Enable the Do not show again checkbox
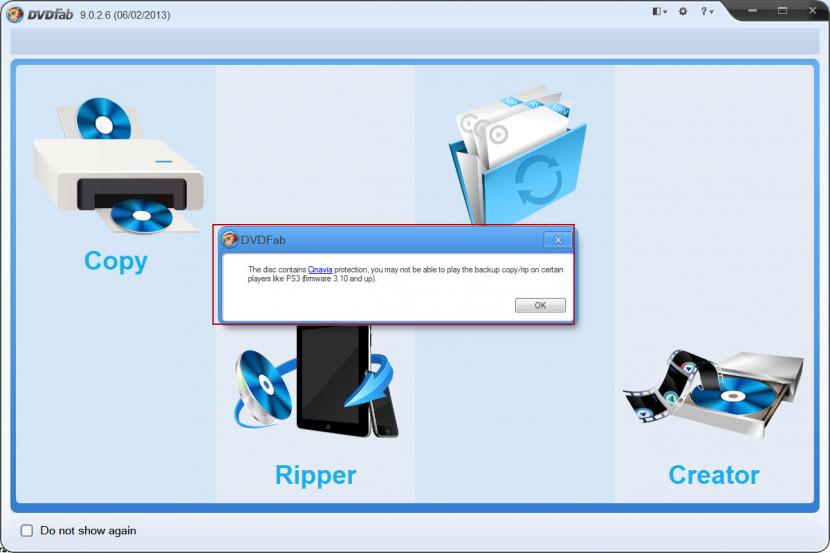This screenshot has height=553, width=830. 26,530
